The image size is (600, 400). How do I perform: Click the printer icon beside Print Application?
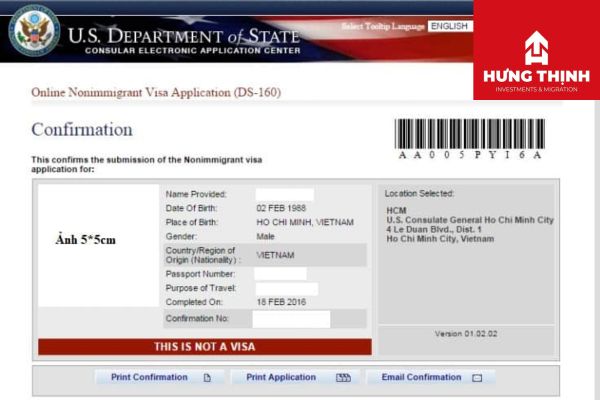(x=343, y=378)
